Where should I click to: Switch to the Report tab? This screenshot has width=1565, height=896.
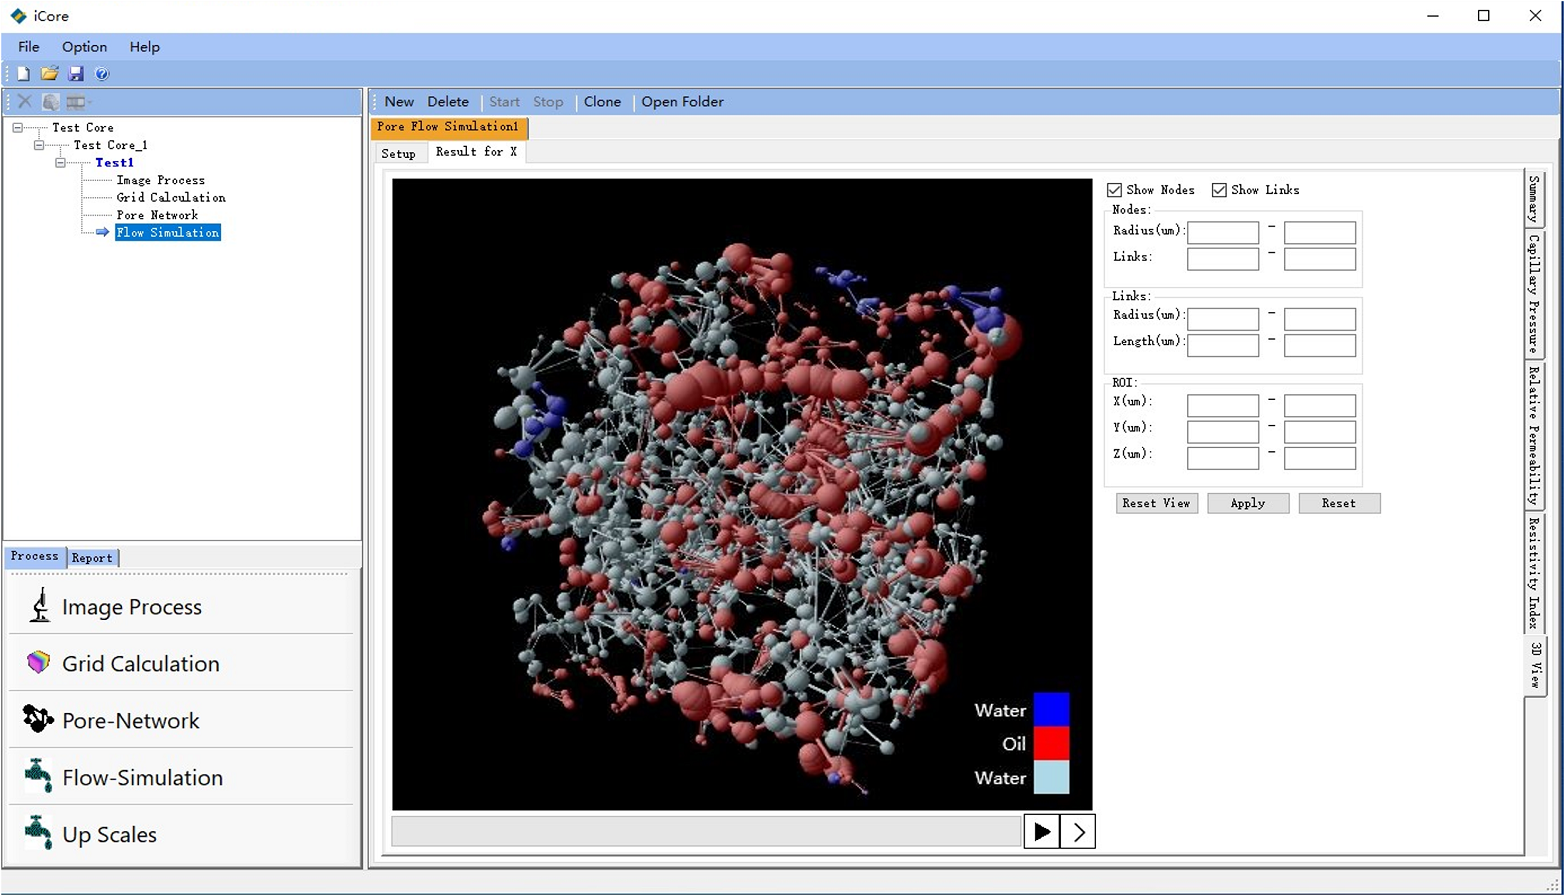click(92, 558)
